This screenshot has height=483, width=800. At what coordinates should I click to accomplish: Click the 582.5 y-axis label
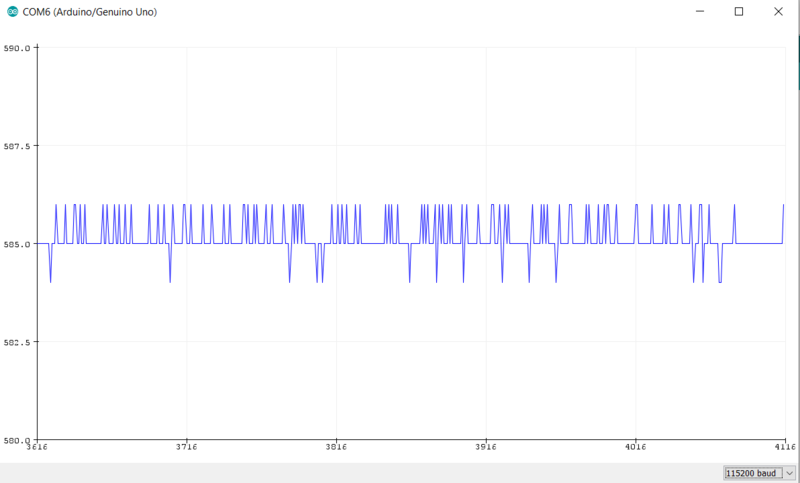(16, 342)
